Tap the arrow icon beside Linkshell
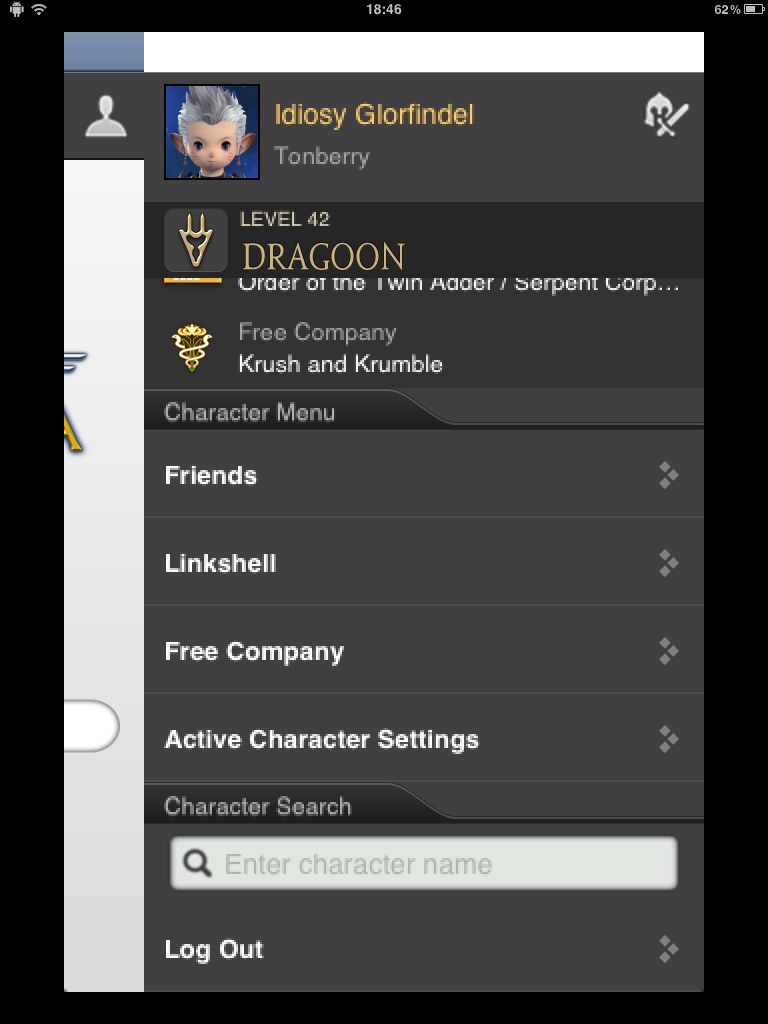This screenshot has width=768, height=1024. click(668, 563)
